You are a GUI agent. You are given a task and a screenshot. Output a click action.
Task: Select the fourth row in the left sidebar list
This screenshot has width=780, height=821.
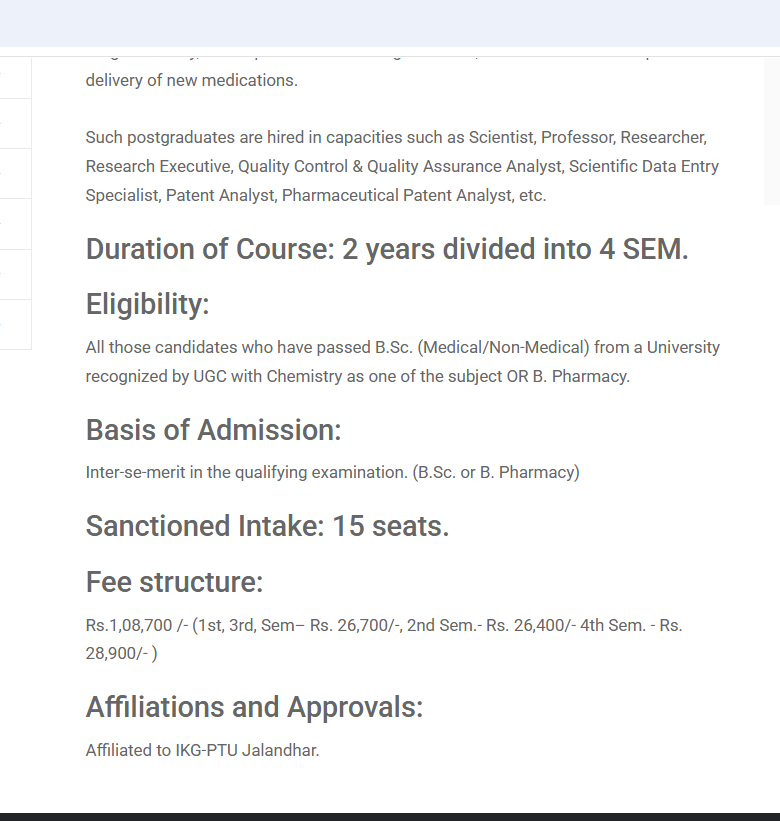coord(15,224)
